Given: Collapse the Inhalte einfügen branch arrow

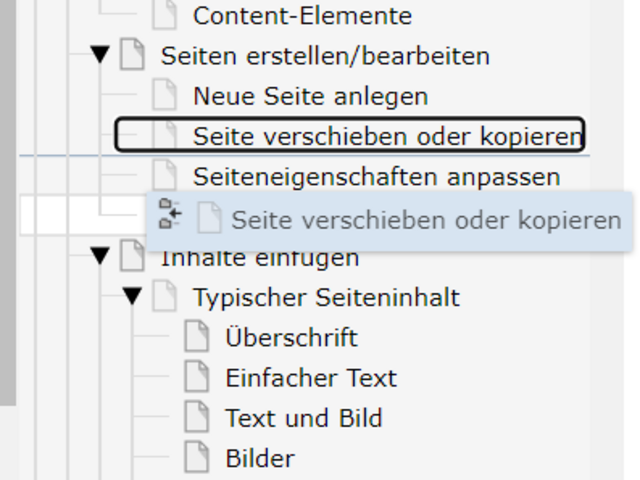Looking at the screenshot, I should pos(100,257).
